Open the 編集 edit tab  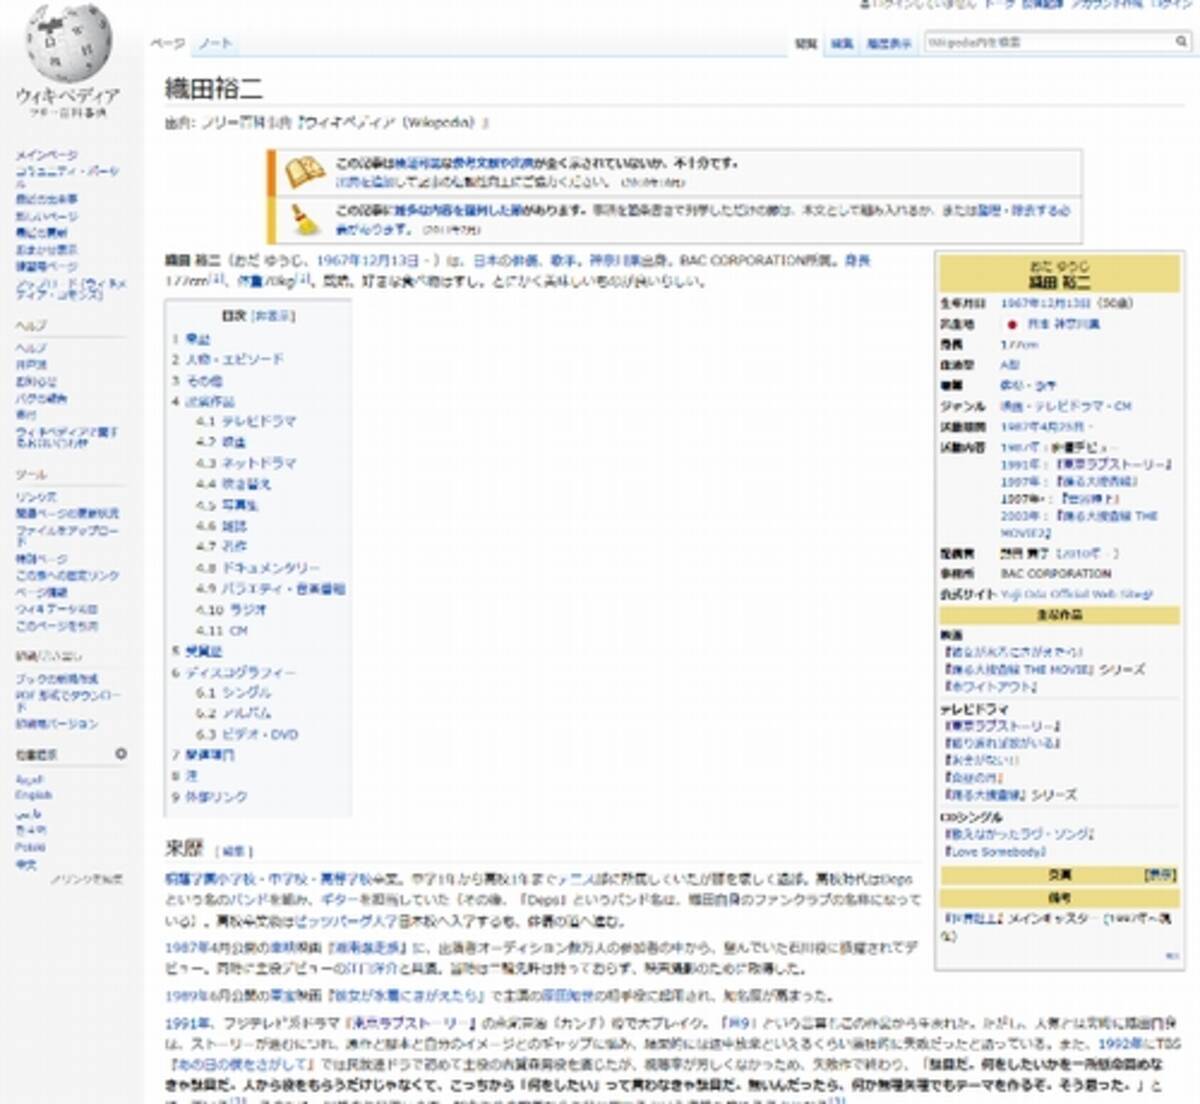point(842,44)
